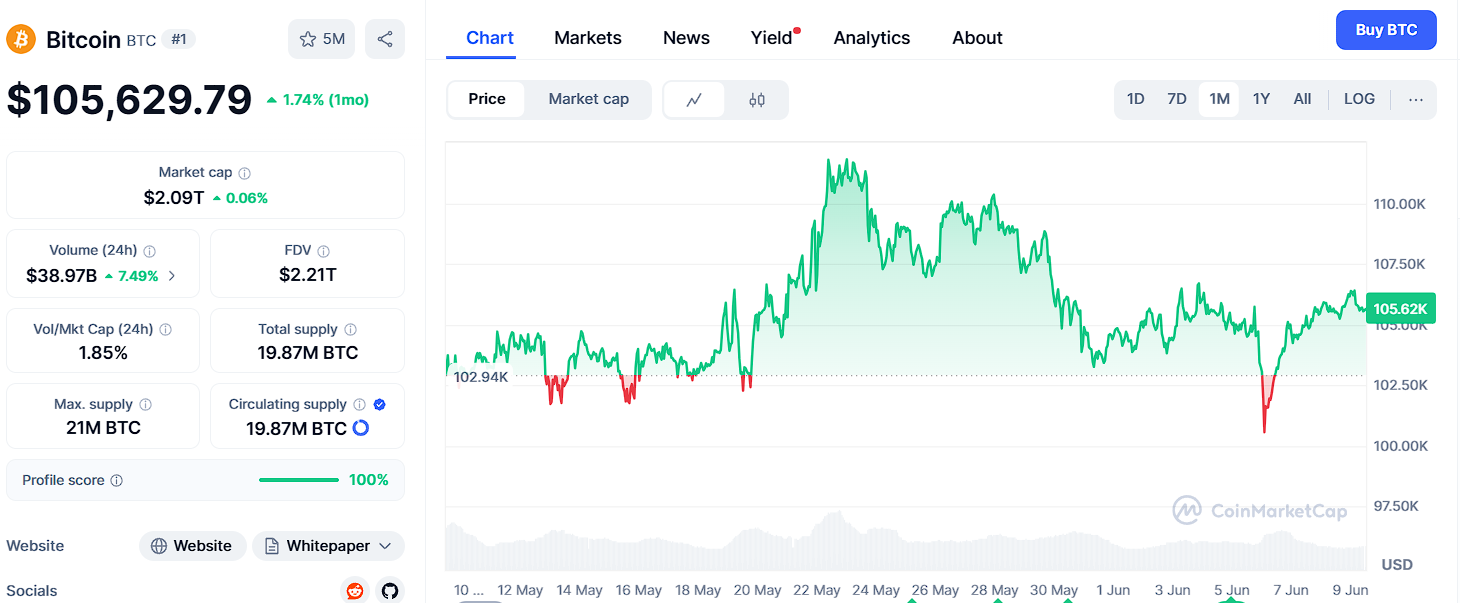Select the Market cap toggle
1460x603 pixels.
(589, 99)
